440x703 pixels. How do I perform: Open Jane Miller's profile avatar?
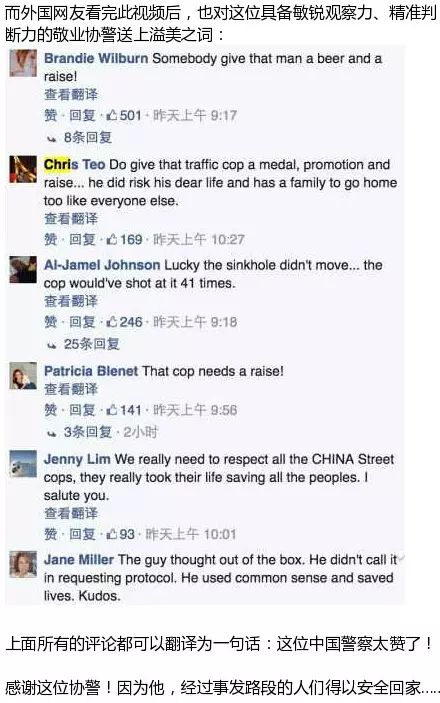click(23, 564)
